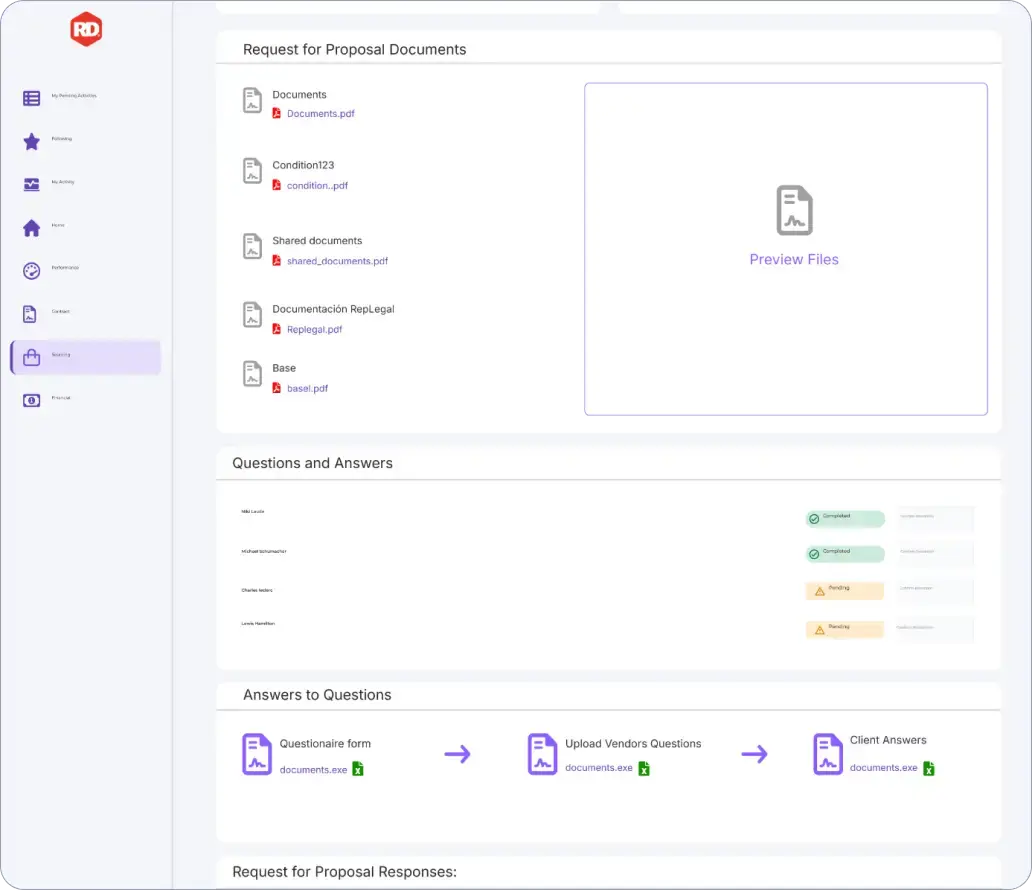Open the Documents.pdf link

(321, 113)
